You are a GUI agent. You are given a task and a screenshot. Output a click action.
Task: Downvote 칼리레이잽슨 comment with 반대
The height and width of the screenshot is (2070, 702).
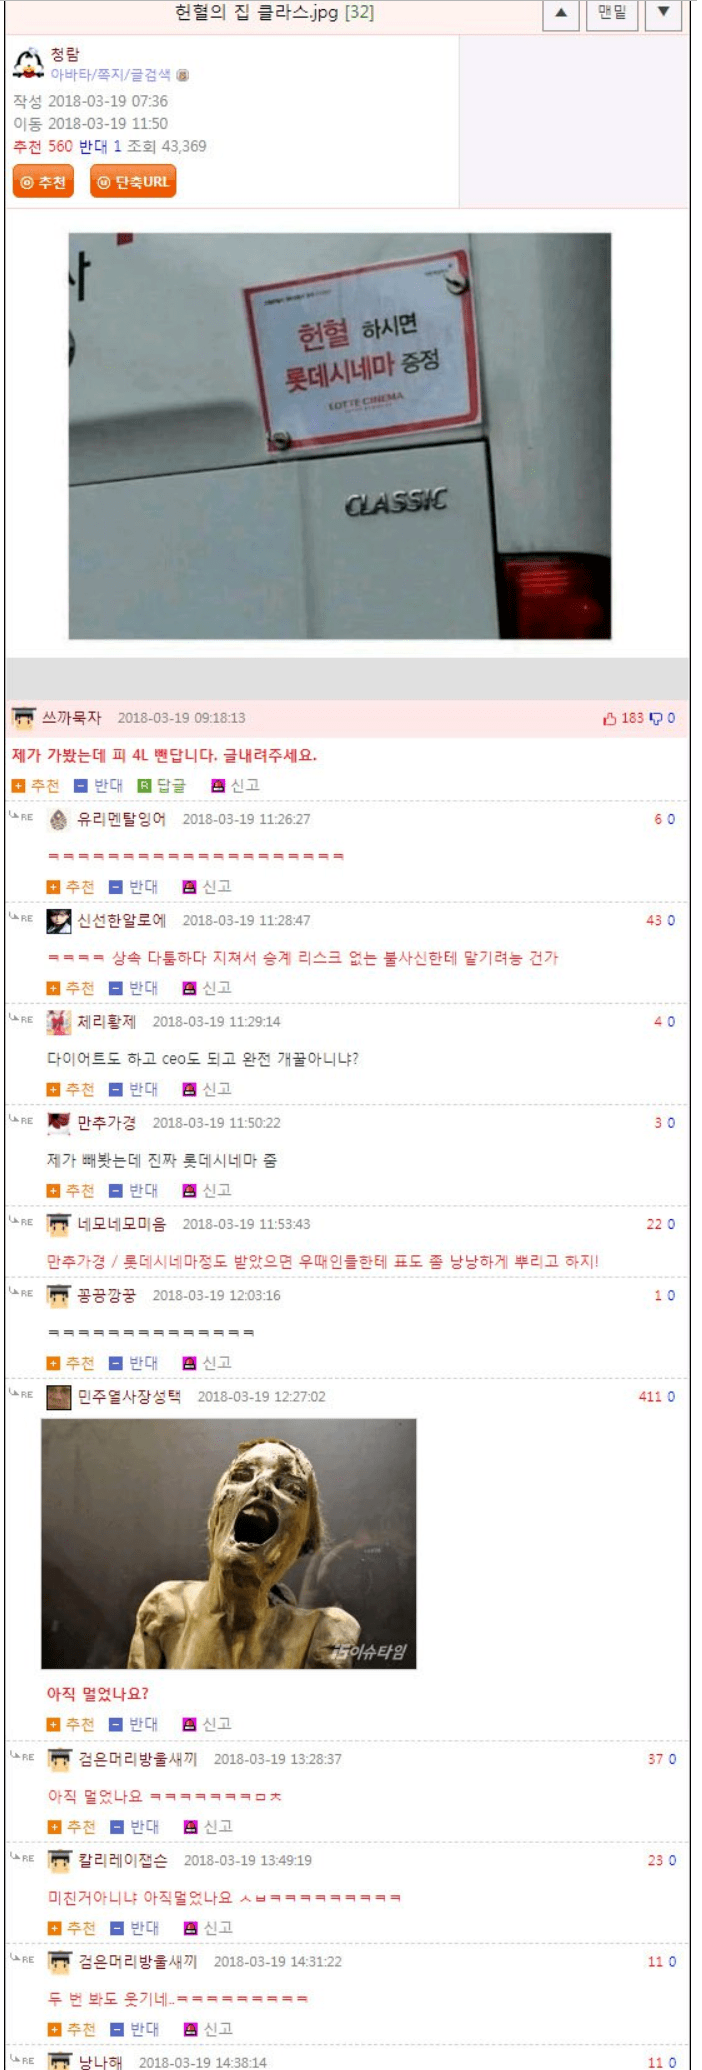(x=134, y=1928)
